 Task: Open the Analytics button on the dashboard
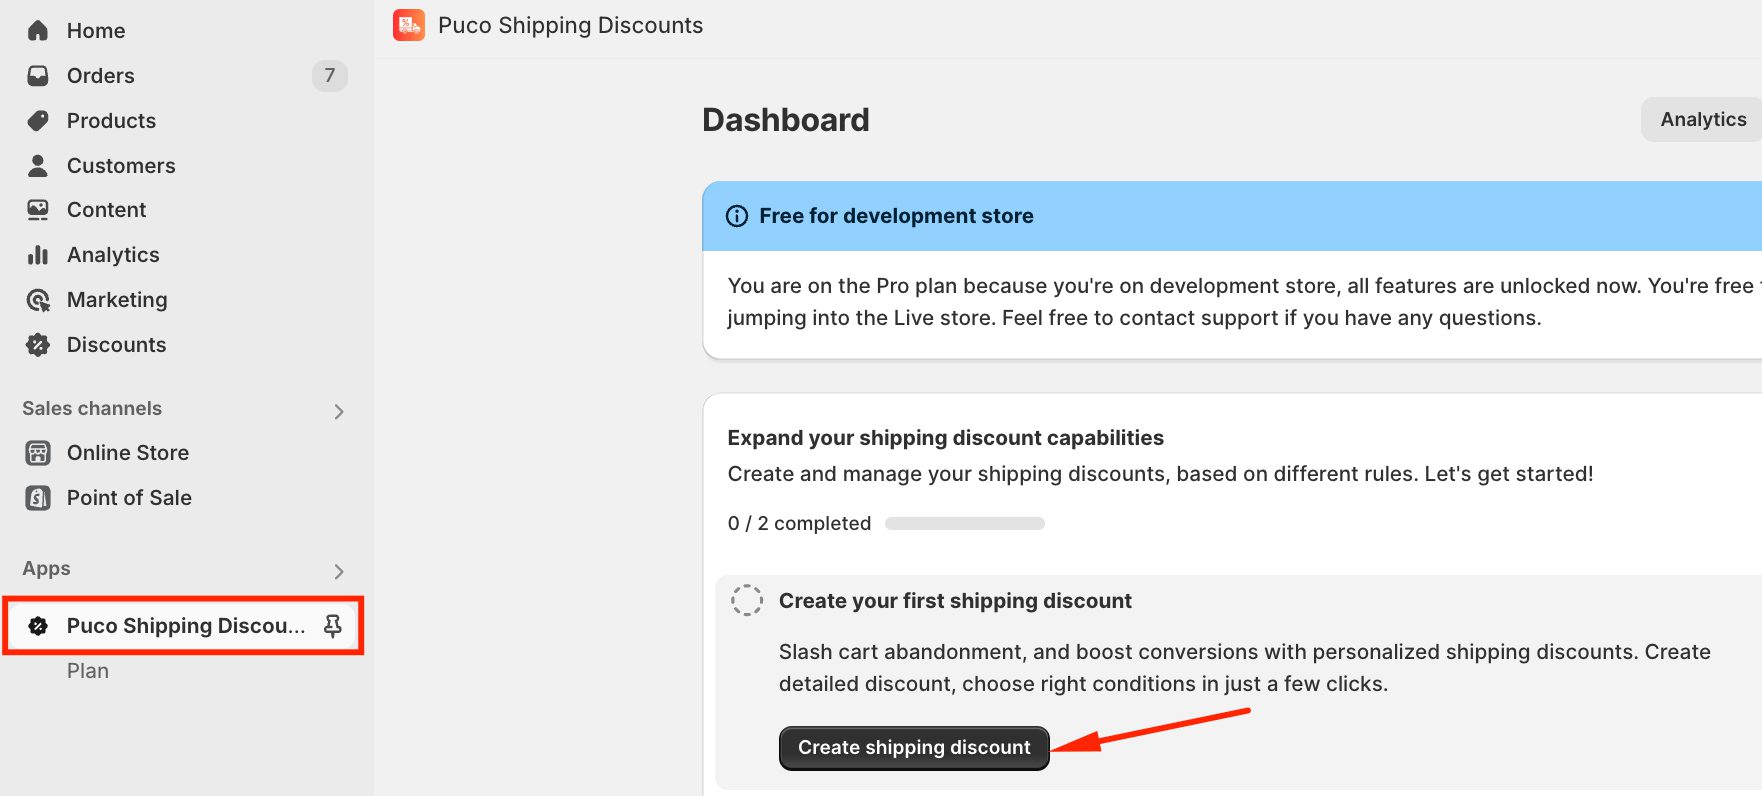pyautogui.click(x=1702, y=120)
